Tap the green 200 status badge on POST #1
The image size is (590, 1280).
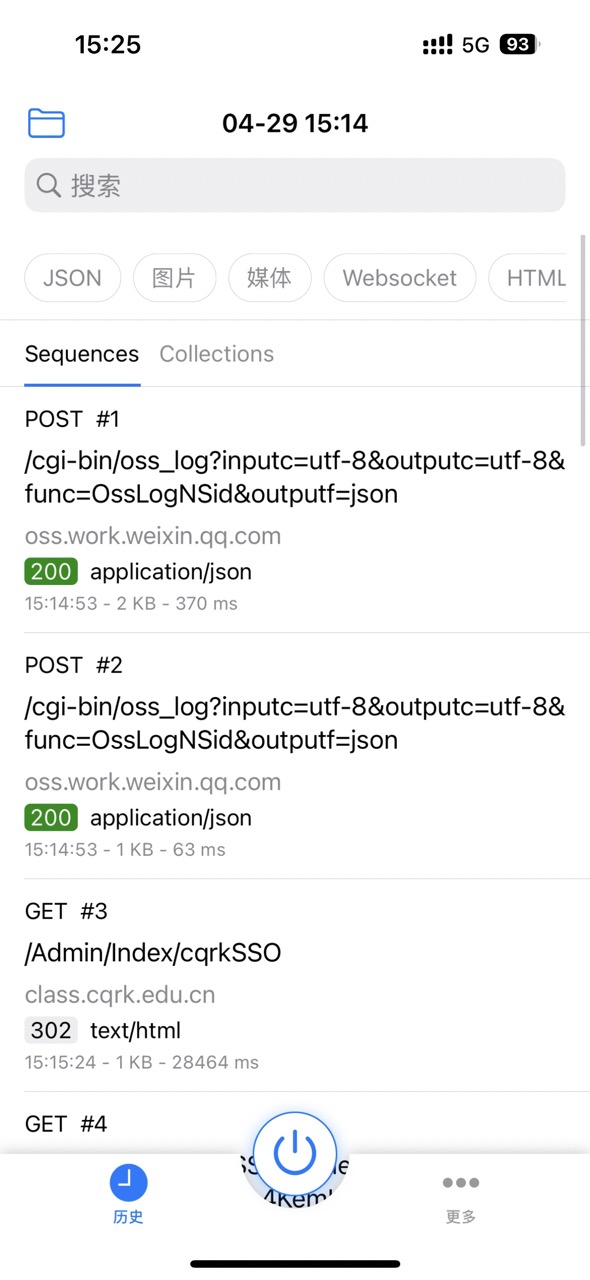(50, 571)
